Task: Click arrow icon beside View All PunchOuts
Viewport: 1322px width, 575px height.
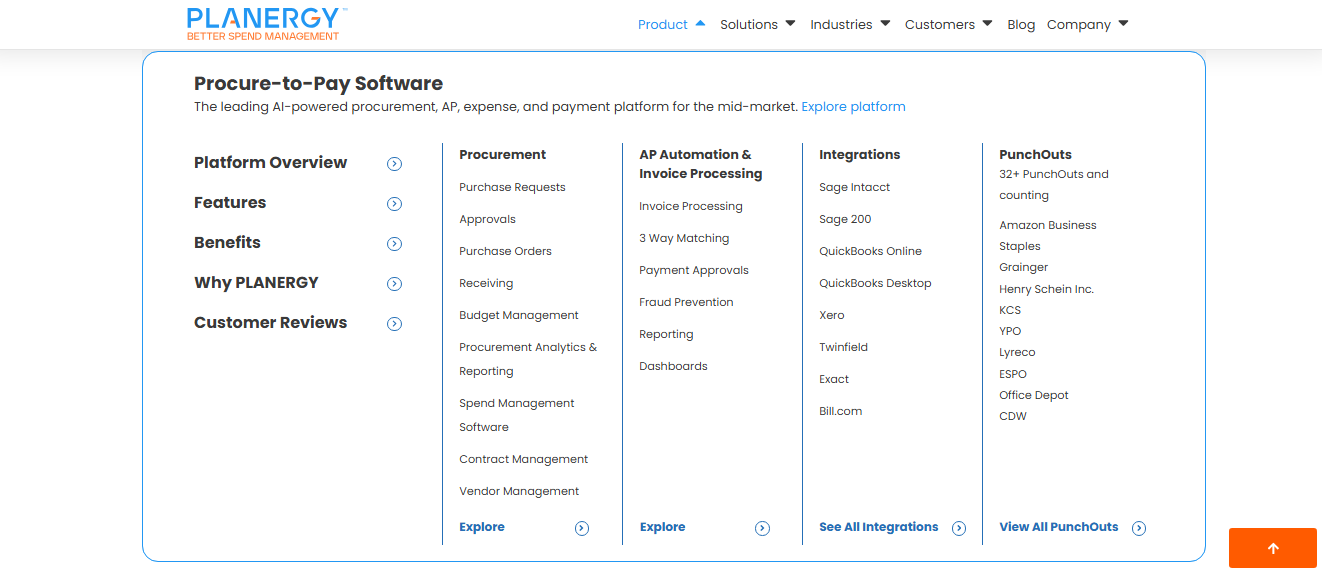Action: coord(1139,528)
